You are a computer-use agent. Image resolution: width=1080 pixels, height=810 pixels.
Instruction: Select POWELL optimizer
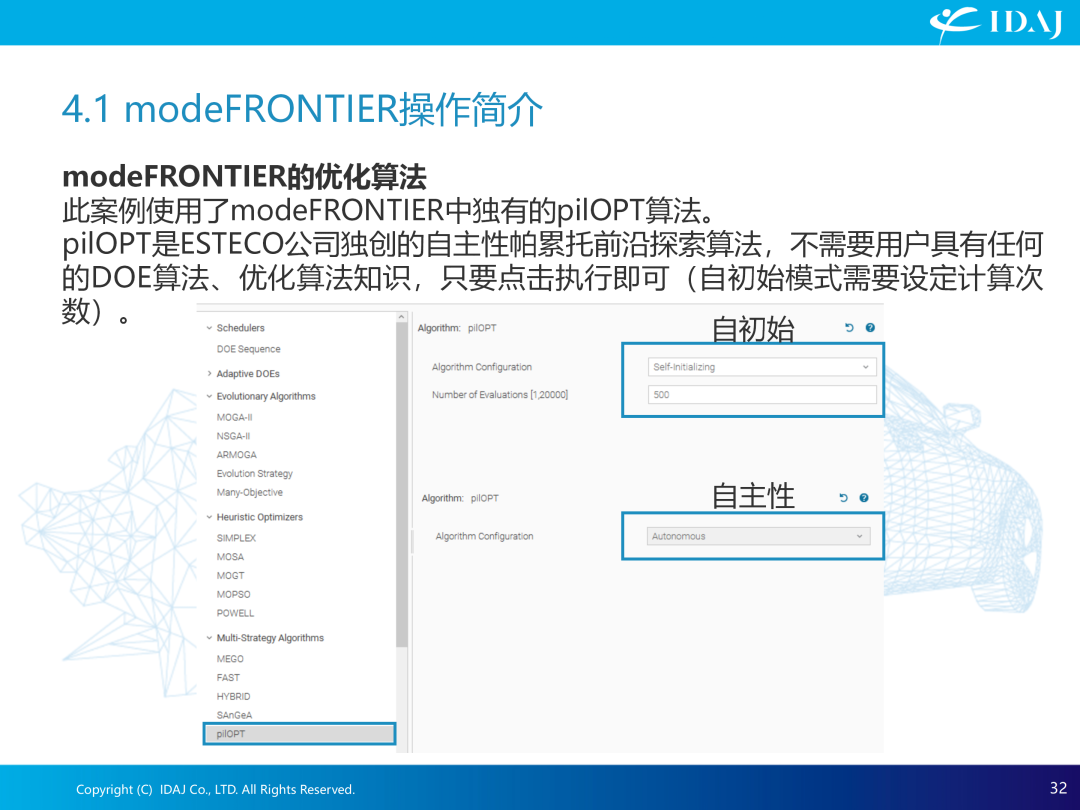point(236,613)
